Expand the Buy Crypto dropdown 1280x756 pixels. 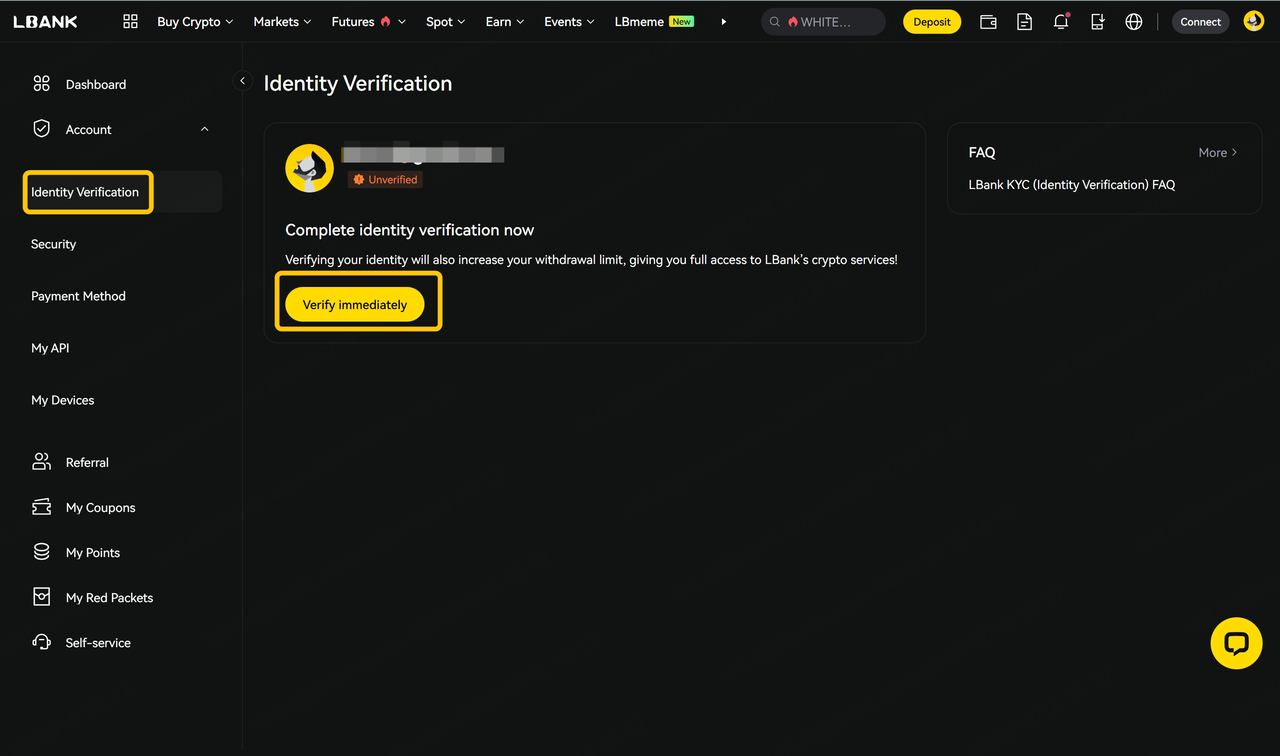click(x=195, y=21)
